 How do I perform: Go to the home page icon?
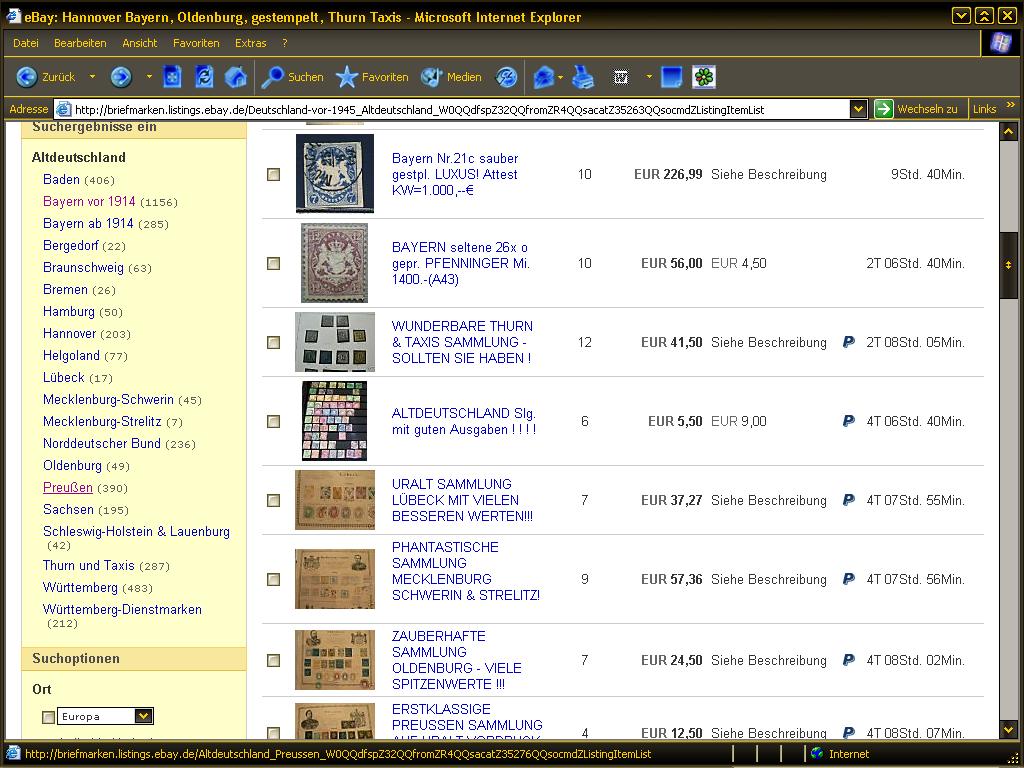[236, 77]
